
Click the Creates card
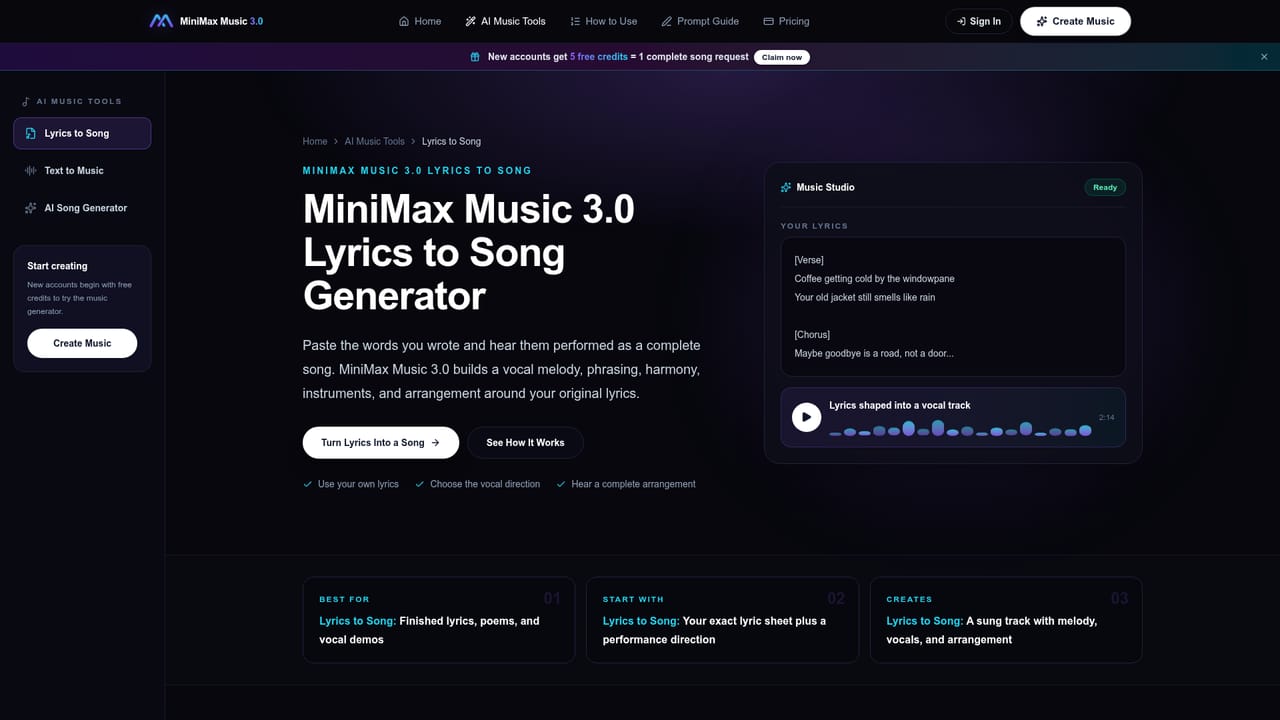pyautogui.click(x=1006, y=620)
